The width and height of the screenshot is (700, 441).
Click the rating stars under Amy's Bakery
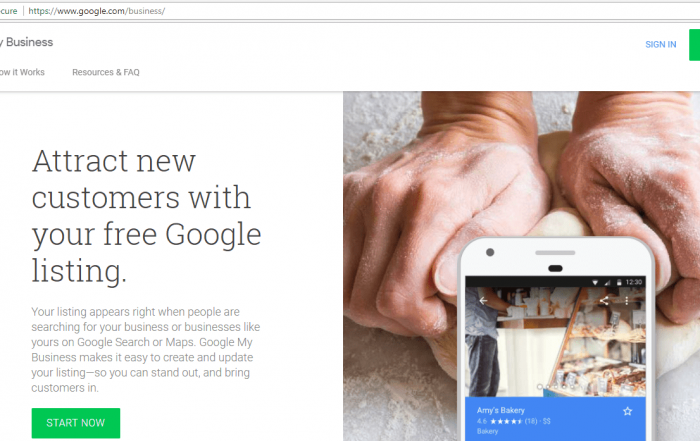click(x=506, y=421)
